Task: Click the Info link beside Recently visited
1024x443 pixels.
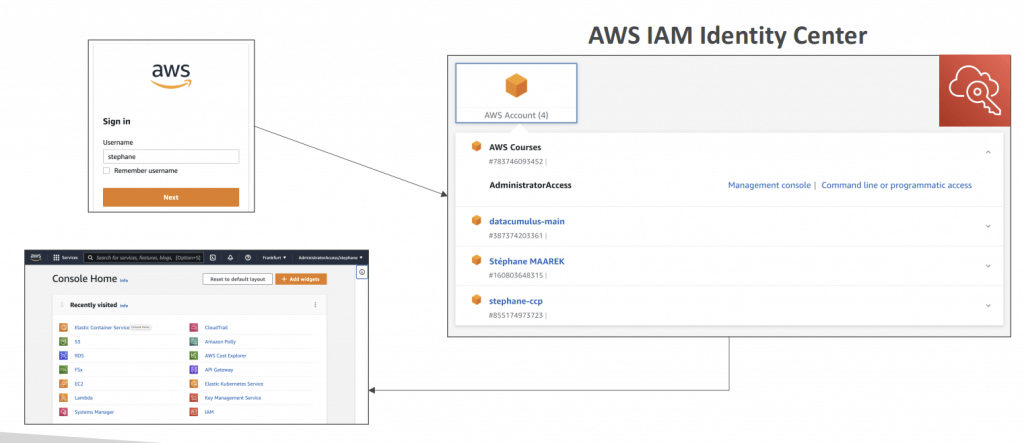Action: point(123,306)
